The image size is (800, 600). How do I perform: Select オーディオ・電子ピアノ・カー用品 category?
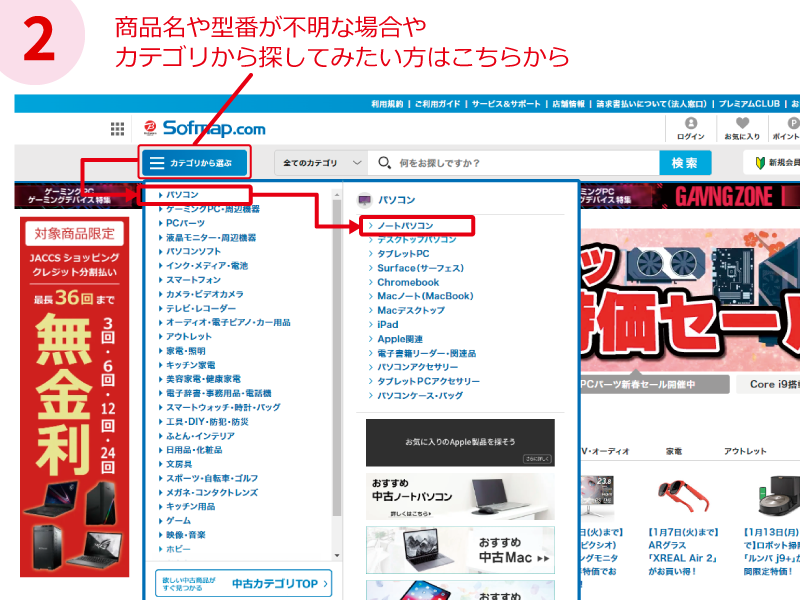click(x=228, y=322)
